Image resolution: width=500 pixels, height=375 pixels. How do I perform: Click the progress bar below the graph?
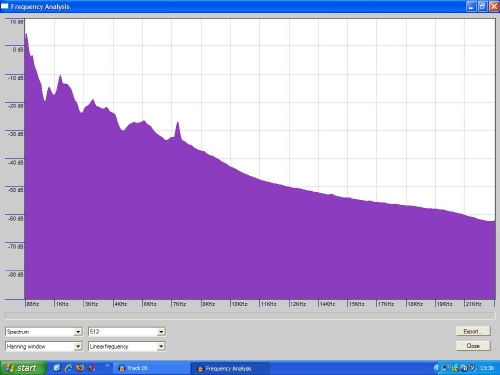point(250,315)
